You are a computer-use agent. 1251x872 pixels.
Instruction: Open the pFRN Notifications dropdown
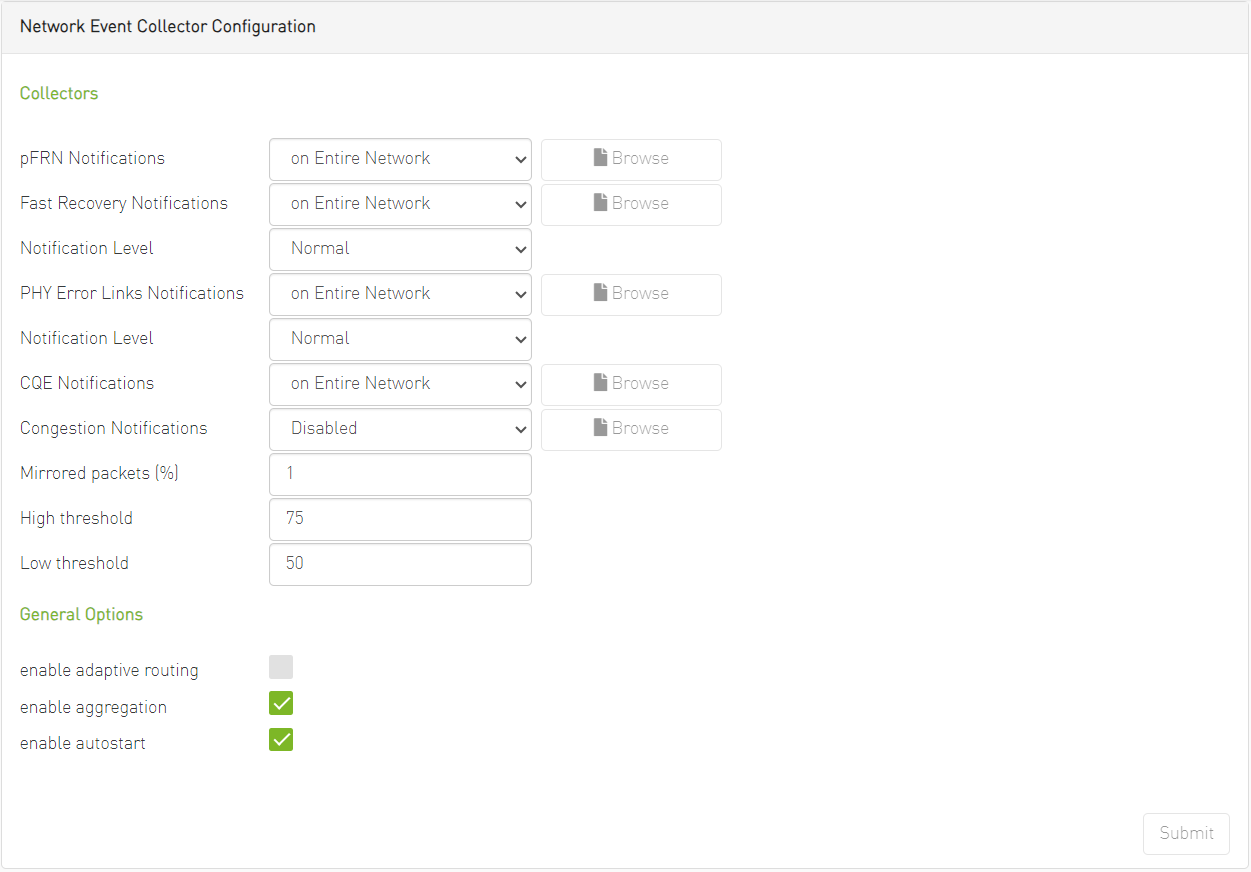click(x=400, y=159)
